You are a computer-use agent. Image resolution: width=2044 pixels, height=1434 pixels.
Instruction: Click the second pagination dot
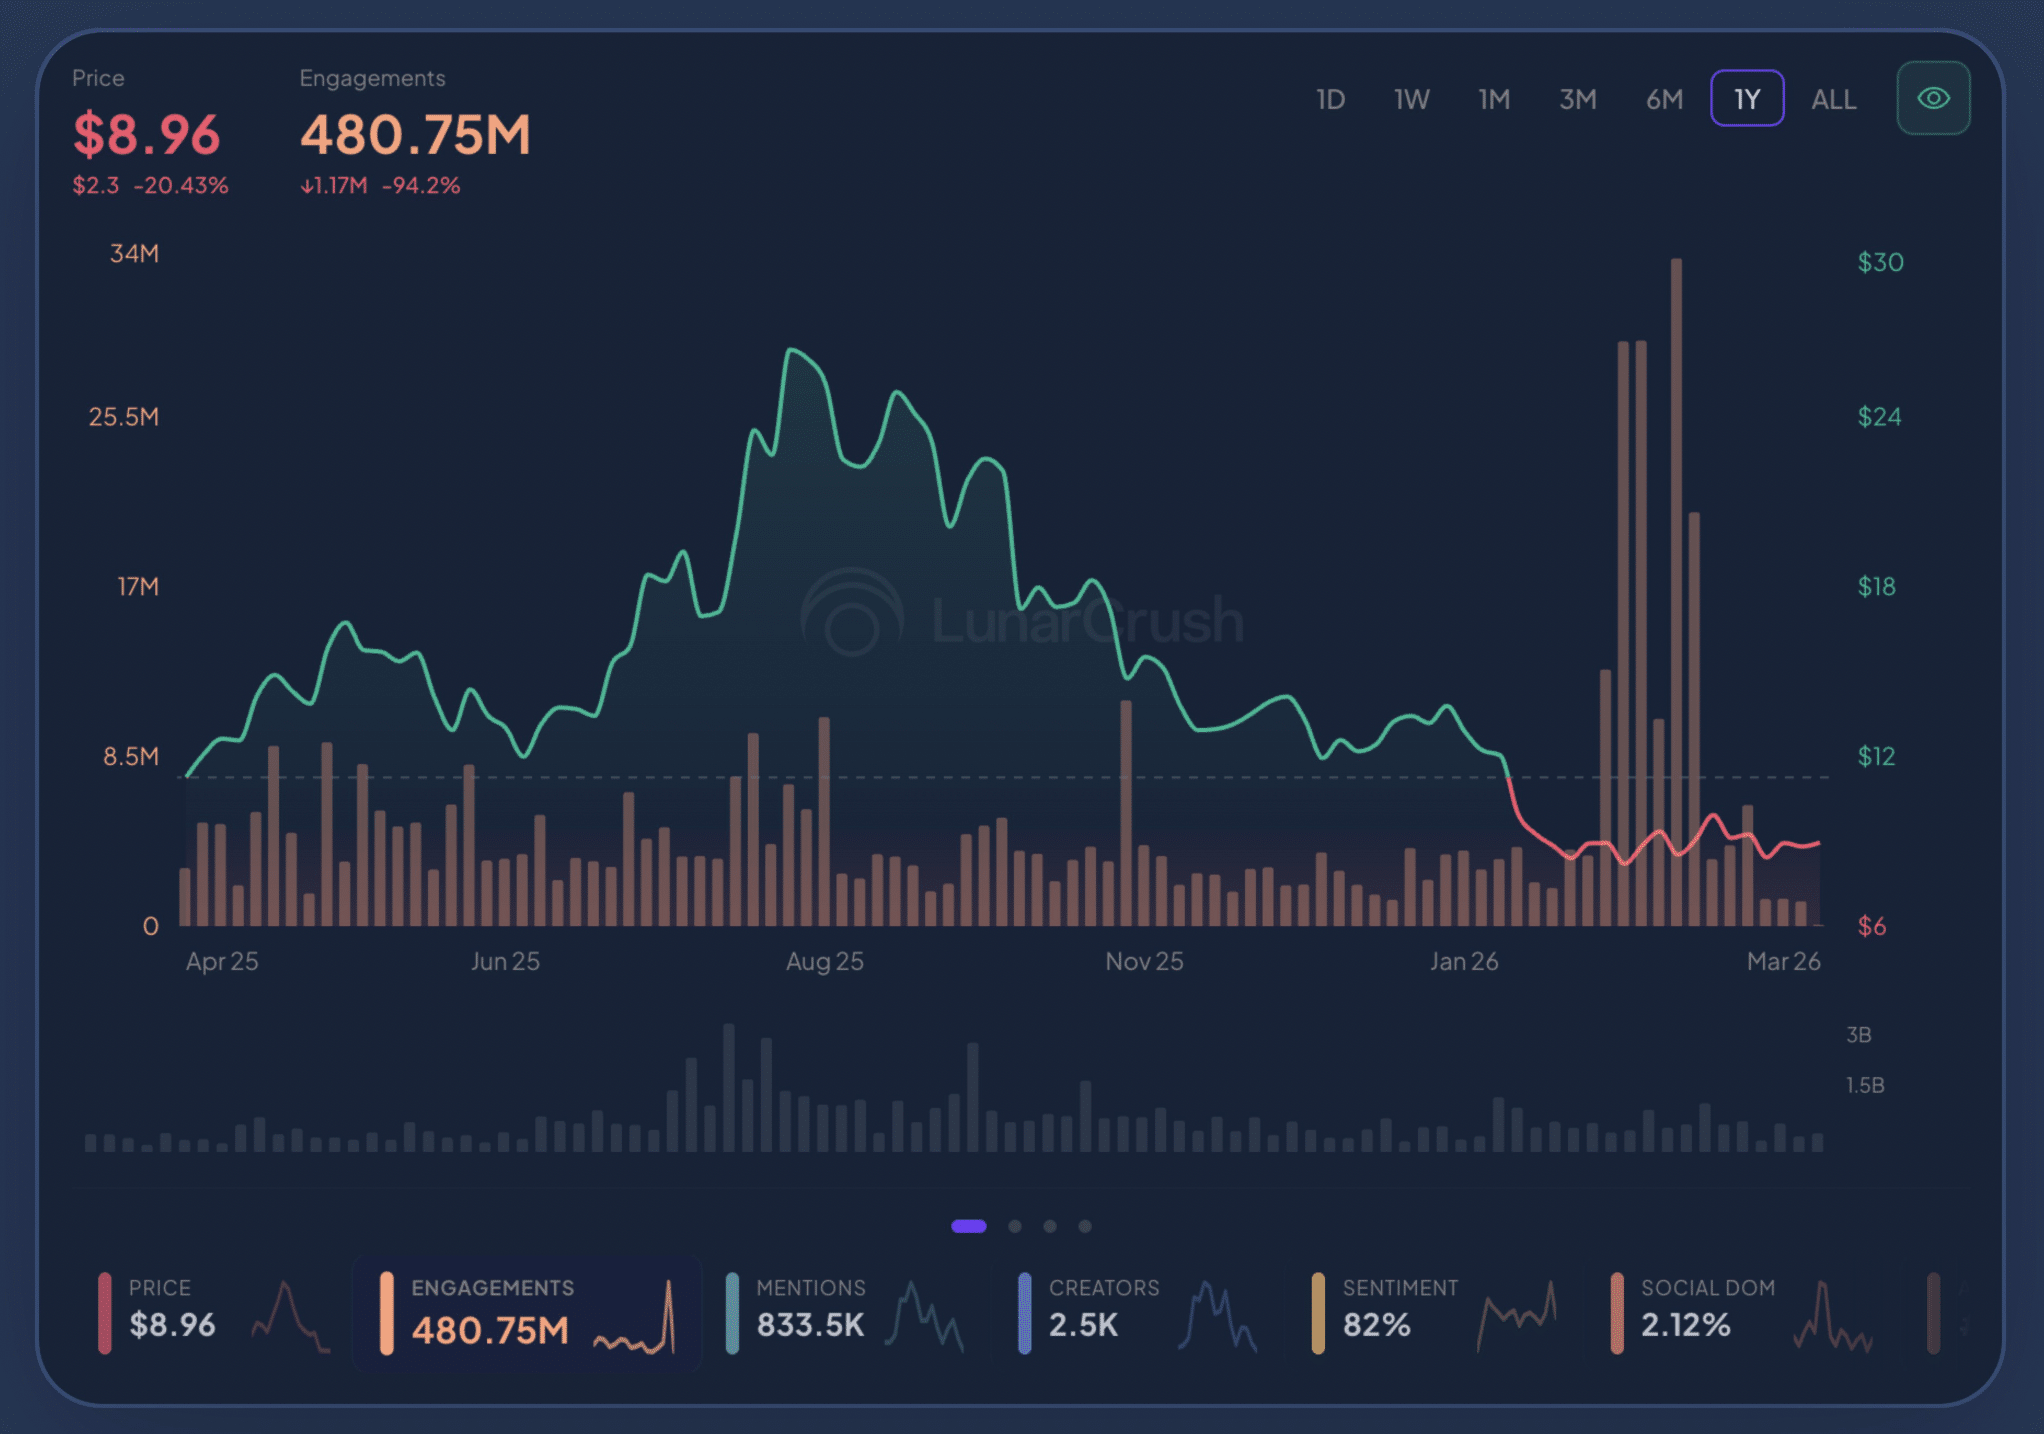click(x=1014, y=1226)
